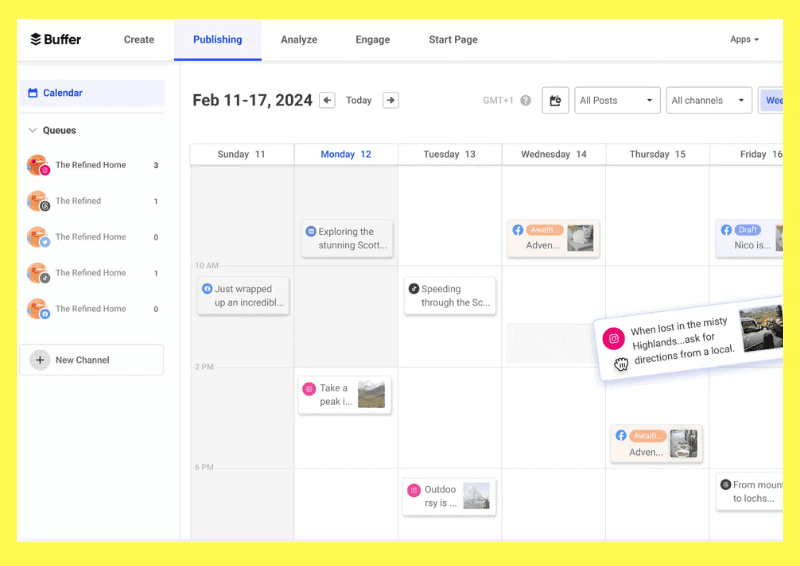
Task: Open Wednesday's 'Adven...' awaiting post thumbnail
Action: coord(581,238)
